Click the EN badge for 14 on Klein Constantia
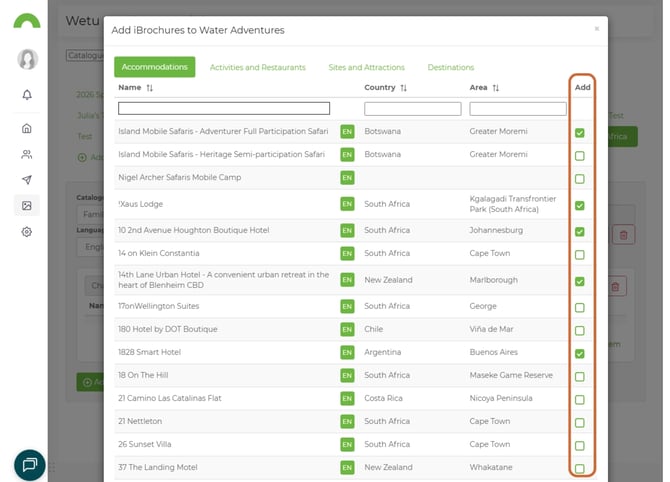The height and width of the screenshot is (482, 670). tap(347, 253)
